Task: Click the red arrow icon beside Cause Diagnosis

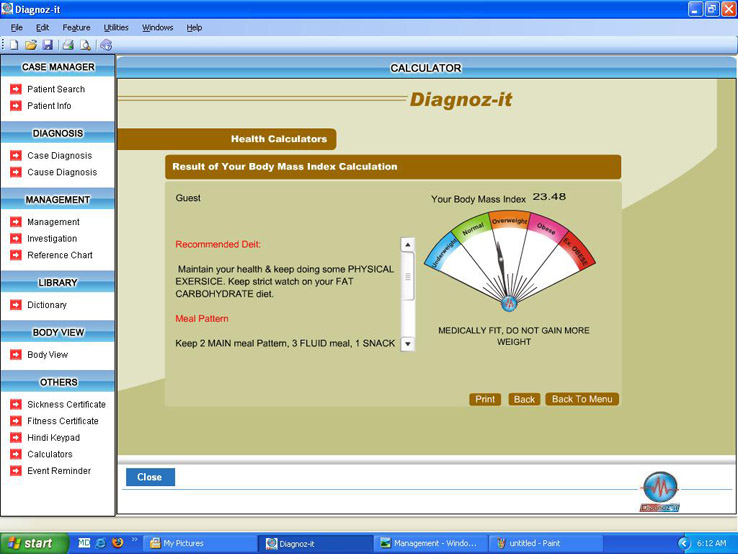Action: pos(16,172)
